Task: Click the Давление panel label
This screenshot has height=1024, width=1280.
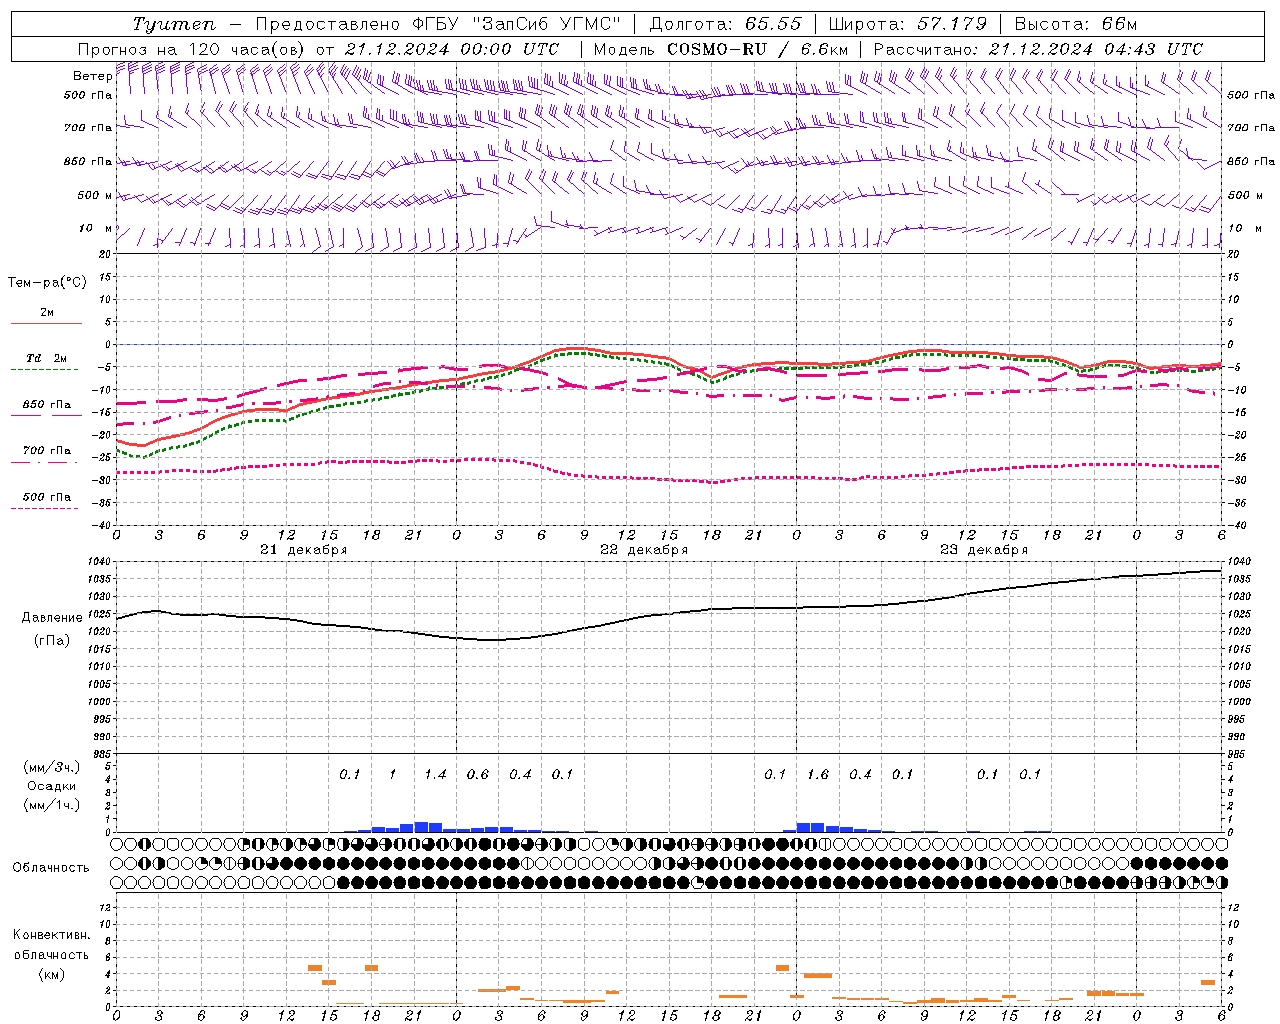Action: (52, 618)
